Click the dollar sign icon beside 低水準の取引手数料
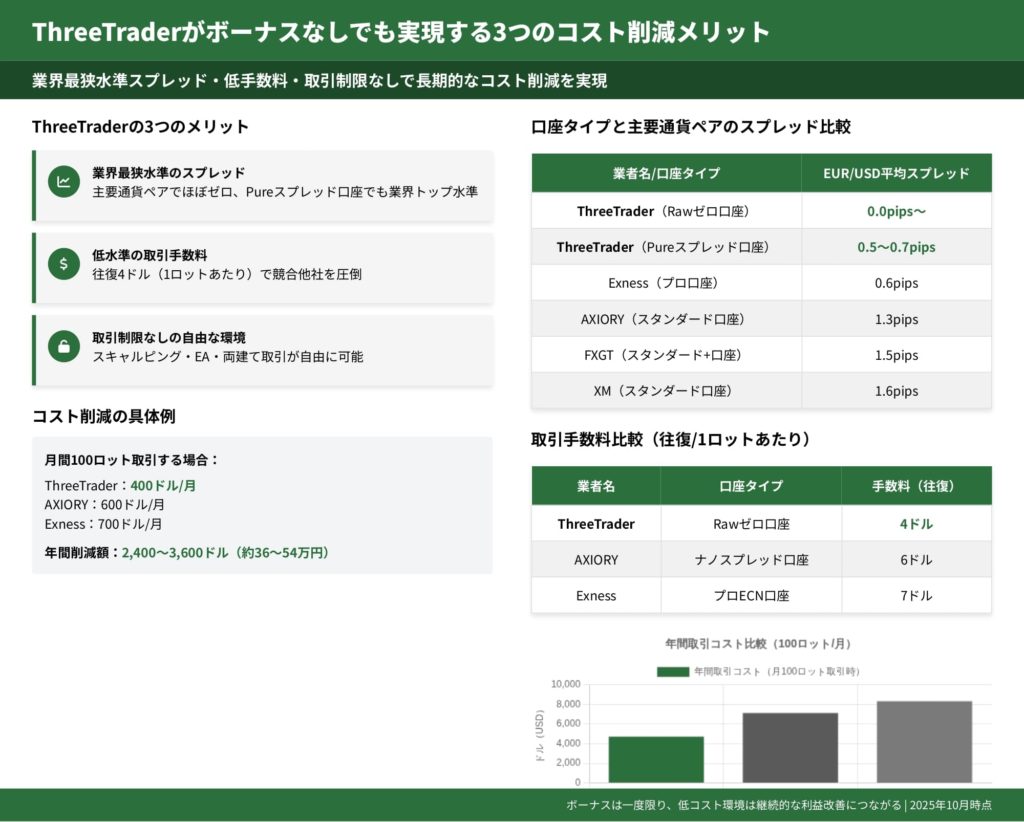1024x822 pixels. coord(64,264)
